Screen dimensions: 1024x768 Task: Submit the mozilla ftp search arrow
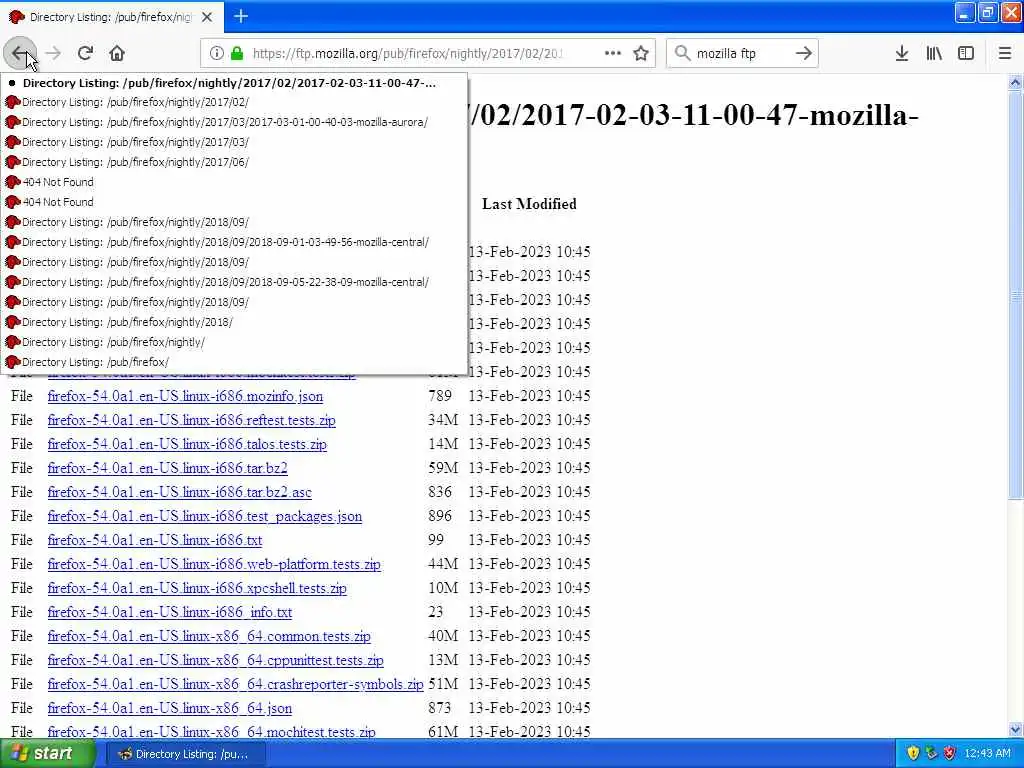click(x=804, y=54)
